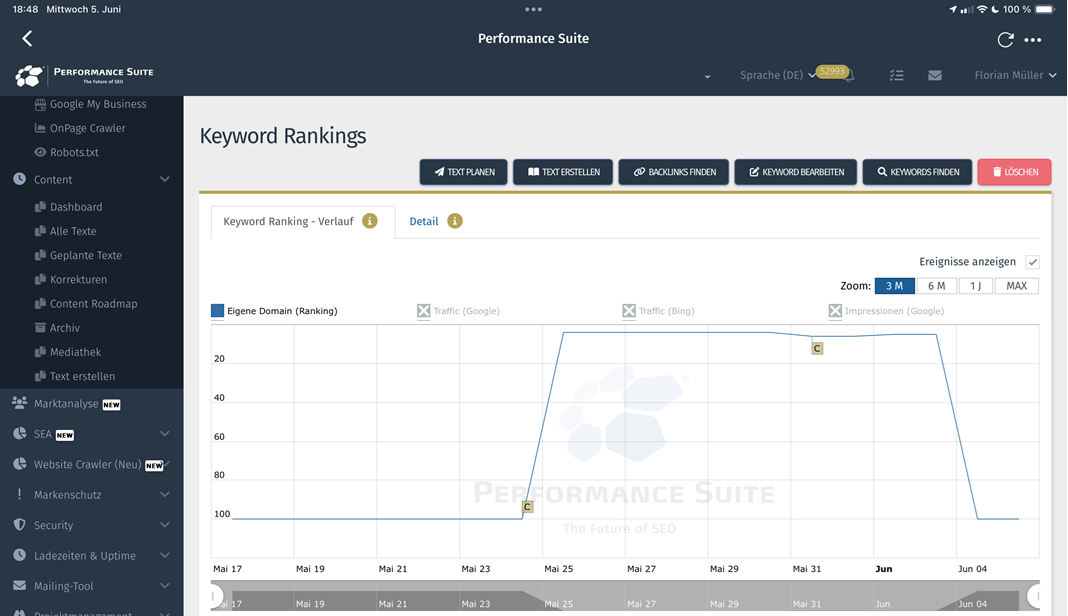Show info icon next to Detail tab
The image size is (1068, 616).
(x=454, y=221)
